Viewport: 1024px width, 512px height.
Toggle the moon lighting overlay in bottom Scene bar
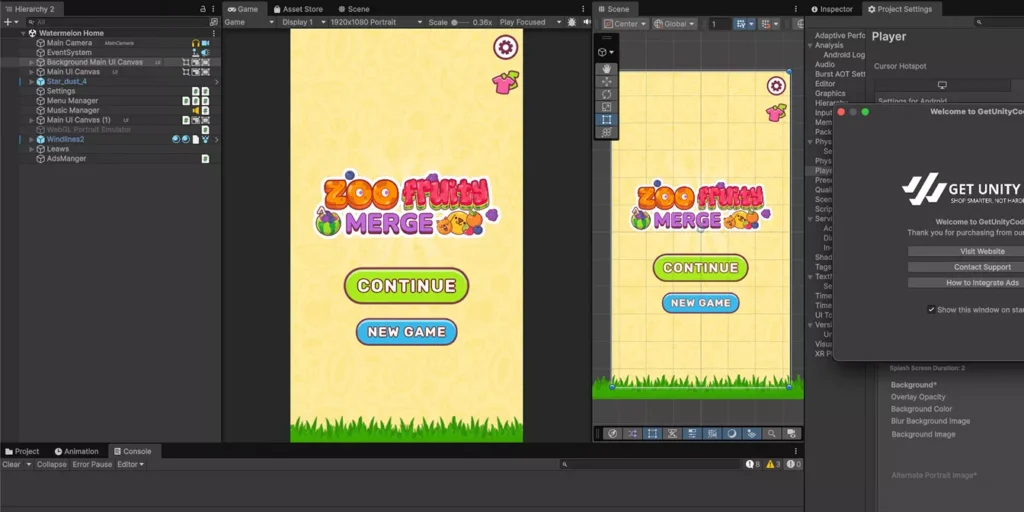[731, 433]
